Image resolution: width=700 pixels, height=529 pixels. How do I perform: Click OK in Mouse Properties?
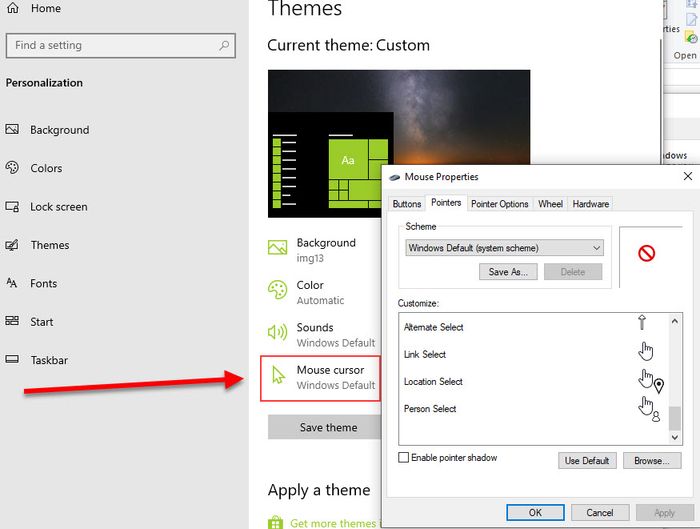click(535, 512)
